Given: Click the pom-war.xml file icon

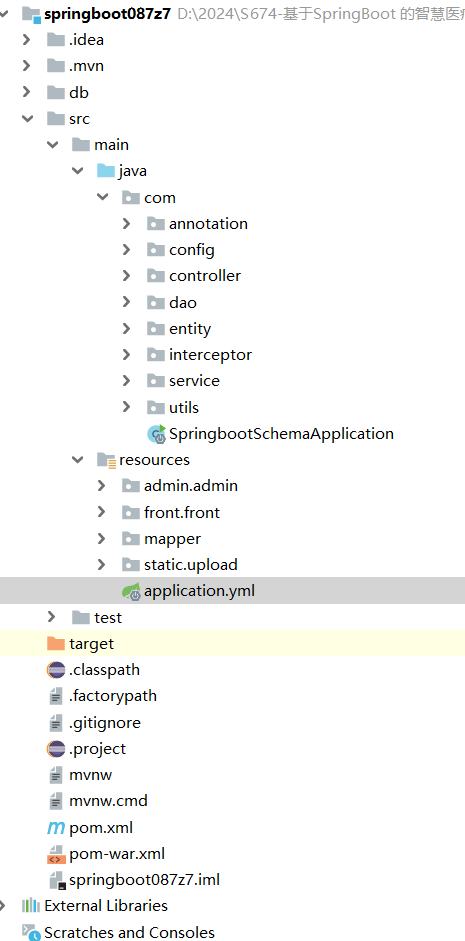Looking at the screenshot, I should click(56, 854).
